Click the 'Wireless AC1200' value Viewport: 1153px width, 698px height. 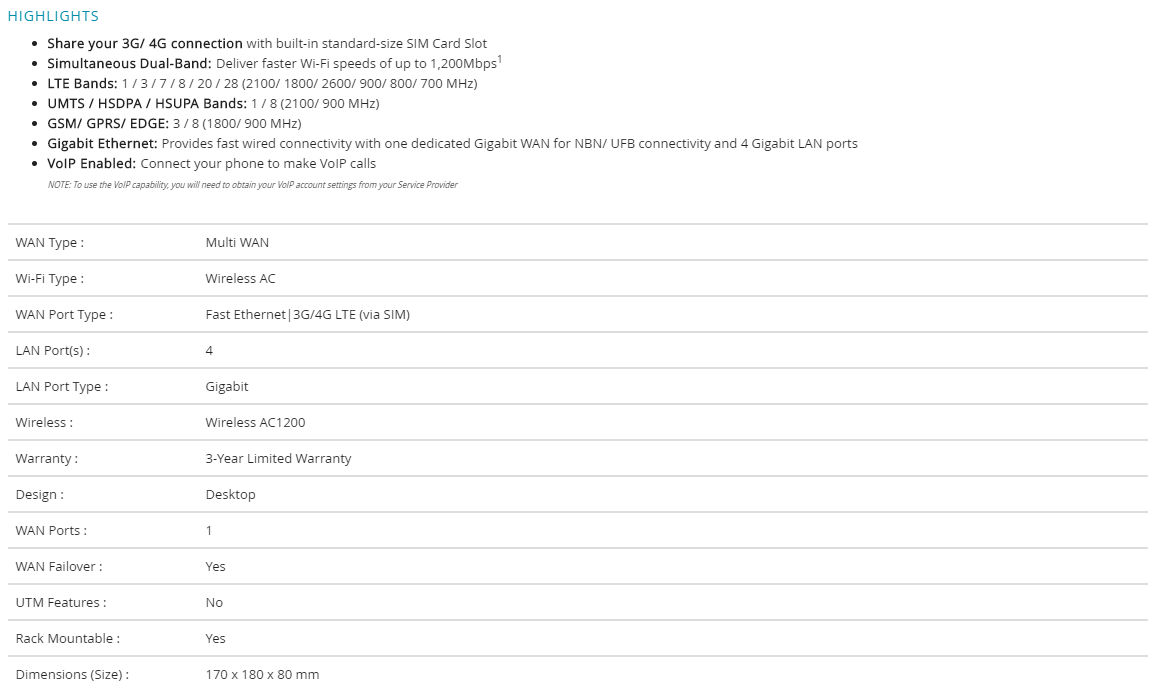(255, 423)
